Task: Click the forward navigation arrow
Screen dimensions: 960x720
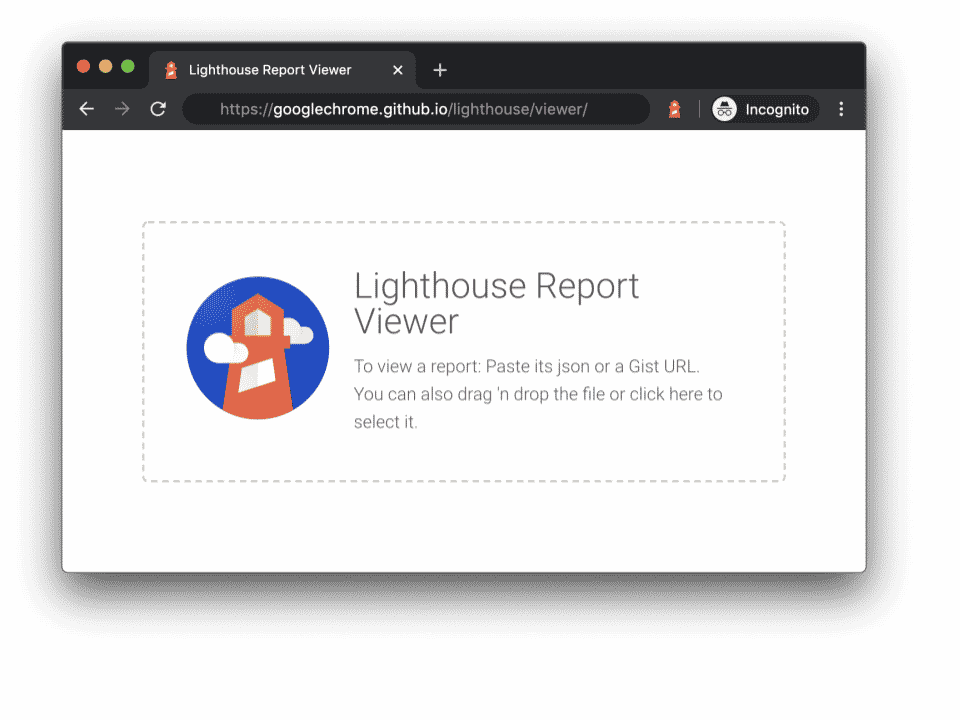Action: (x=121, y=109)
